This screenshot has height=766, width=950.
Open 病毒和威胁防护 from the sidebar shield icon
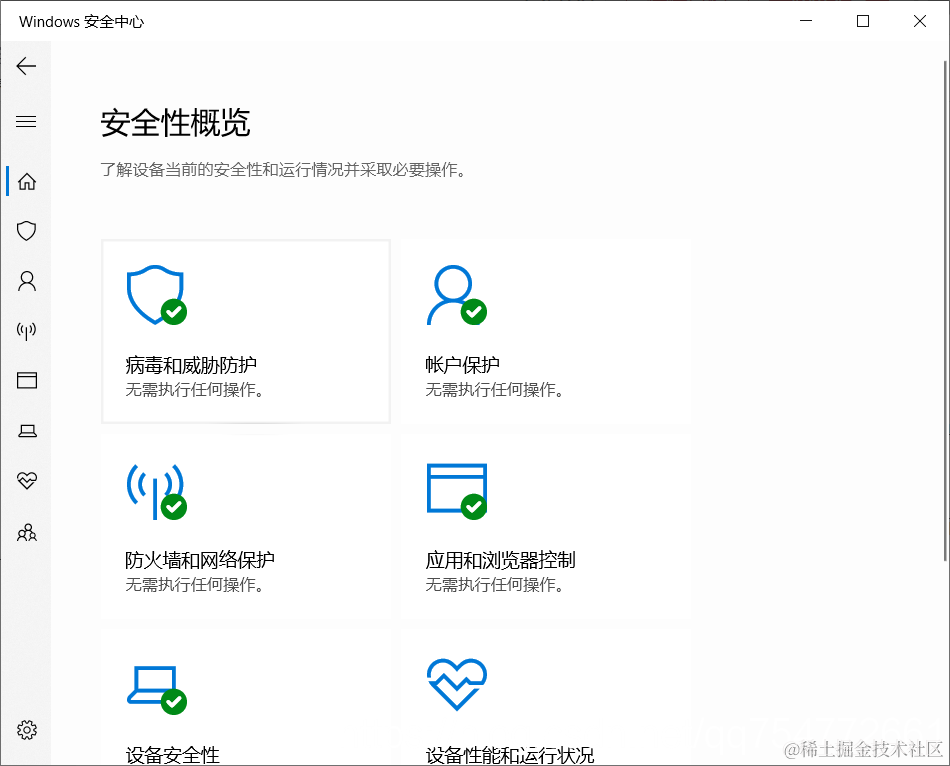pos(27,231)
